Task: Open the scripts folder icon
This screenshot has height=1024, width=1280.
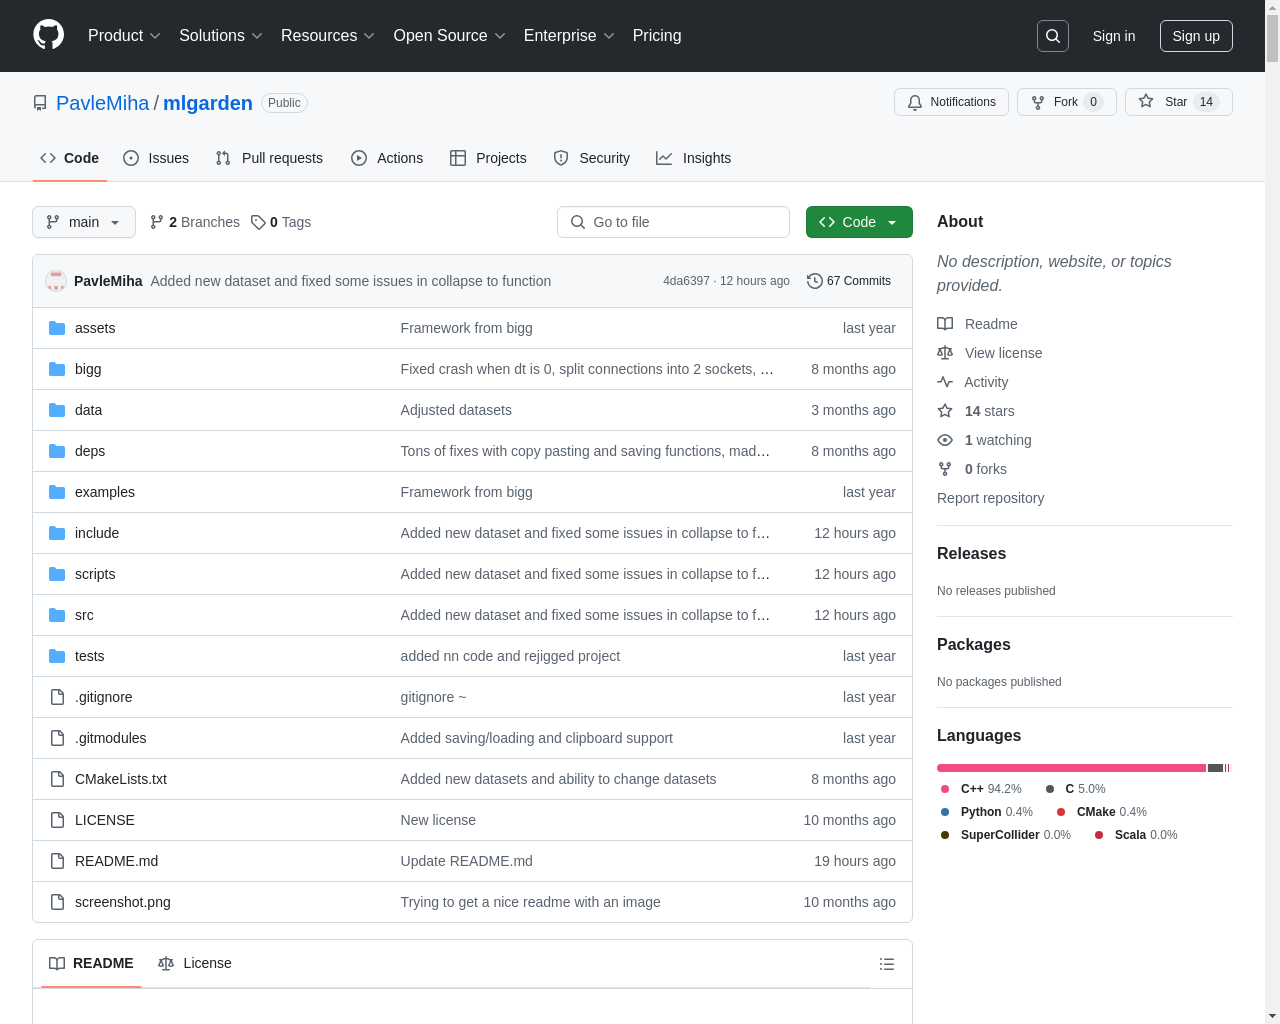Action: coord(57,574)
